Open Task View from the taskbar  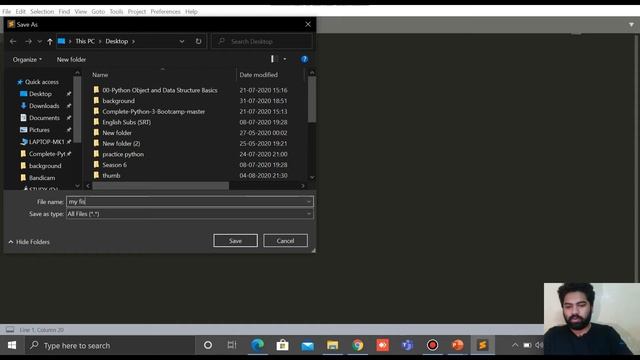[x=232, y=345]
